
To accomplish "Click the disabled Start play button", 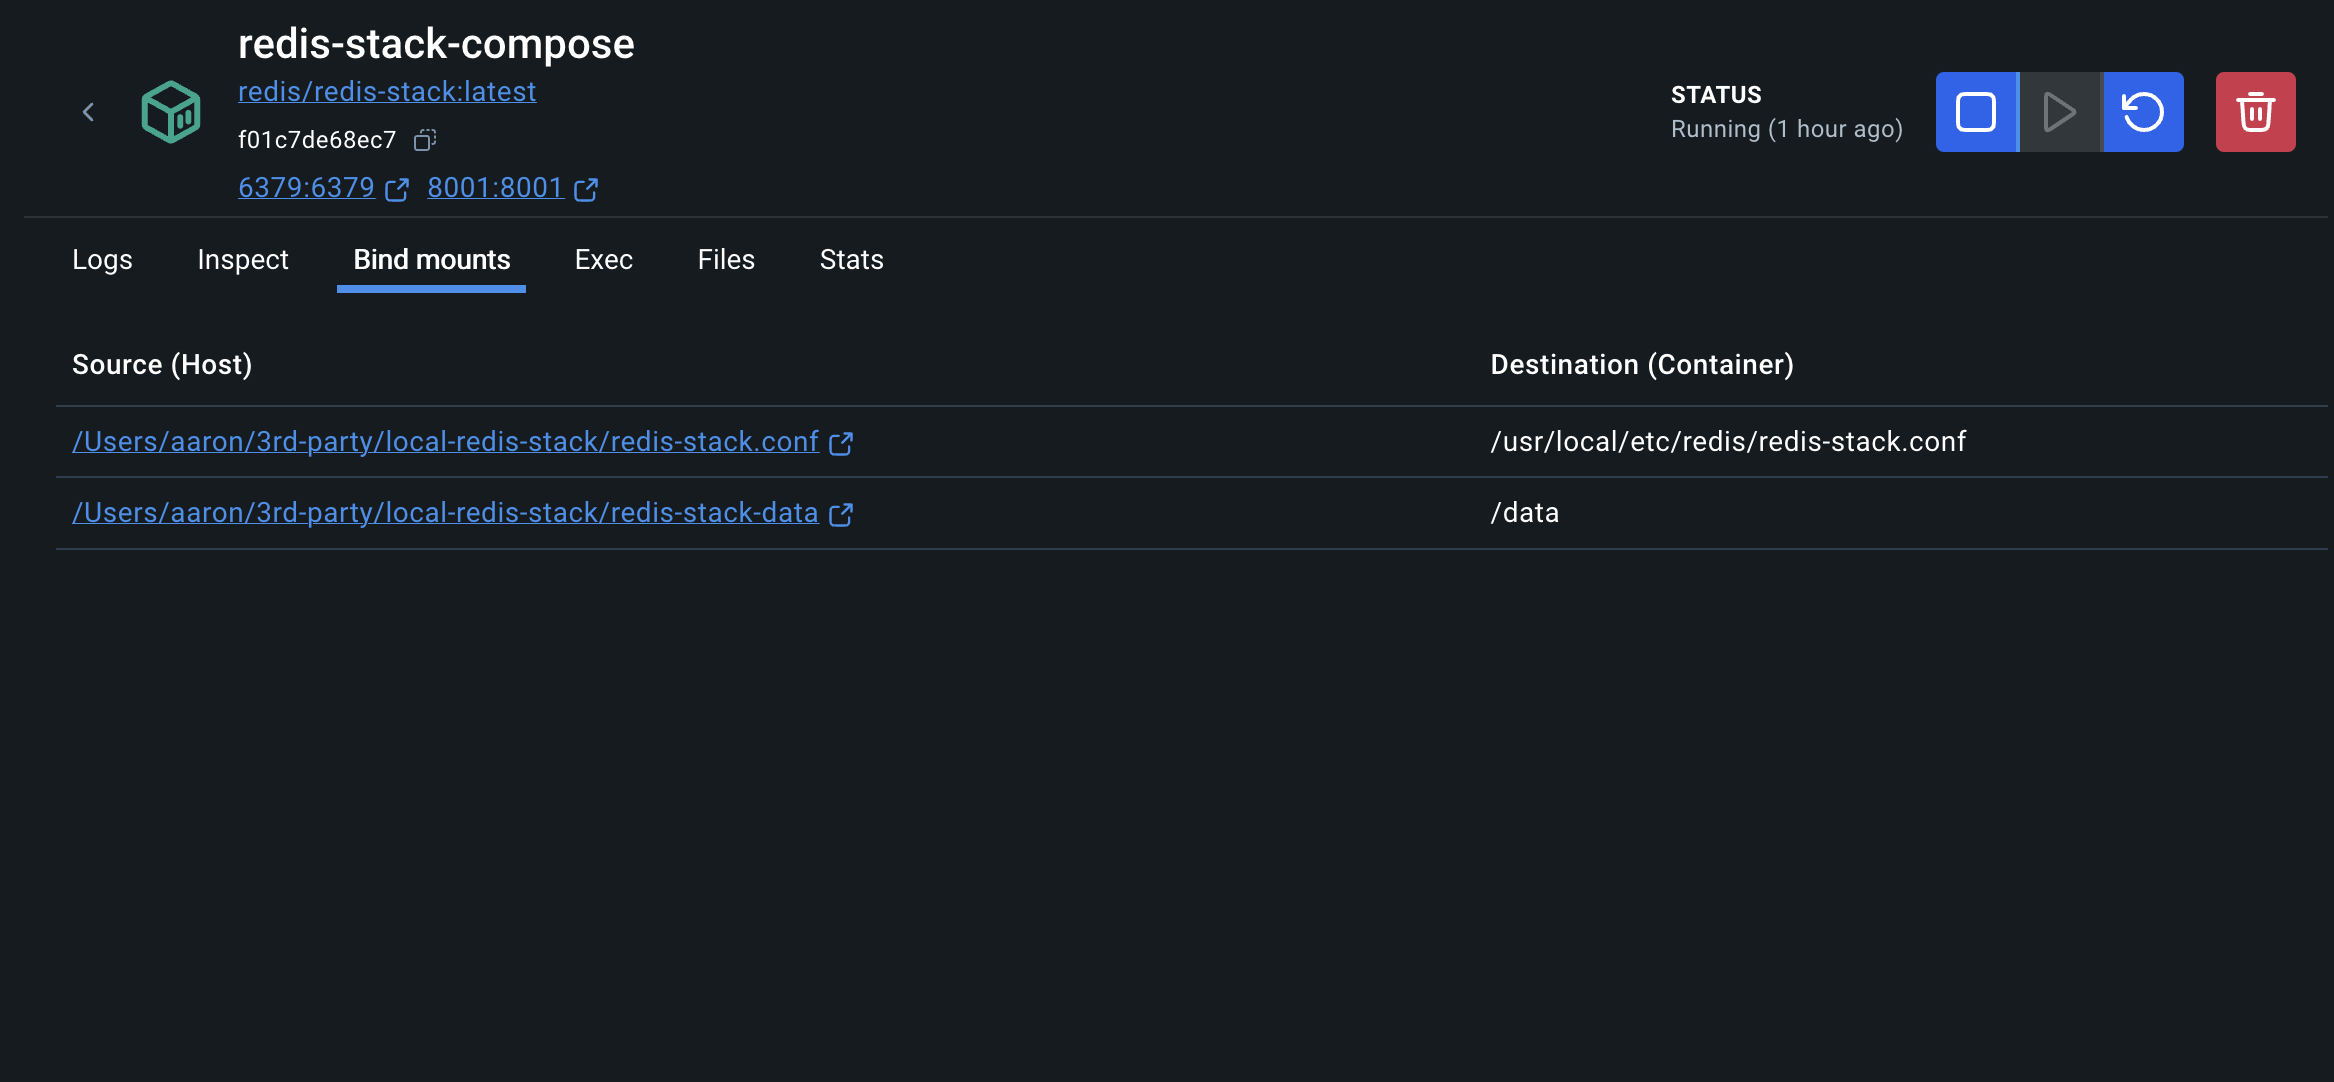I will [x=2058, y=111].
